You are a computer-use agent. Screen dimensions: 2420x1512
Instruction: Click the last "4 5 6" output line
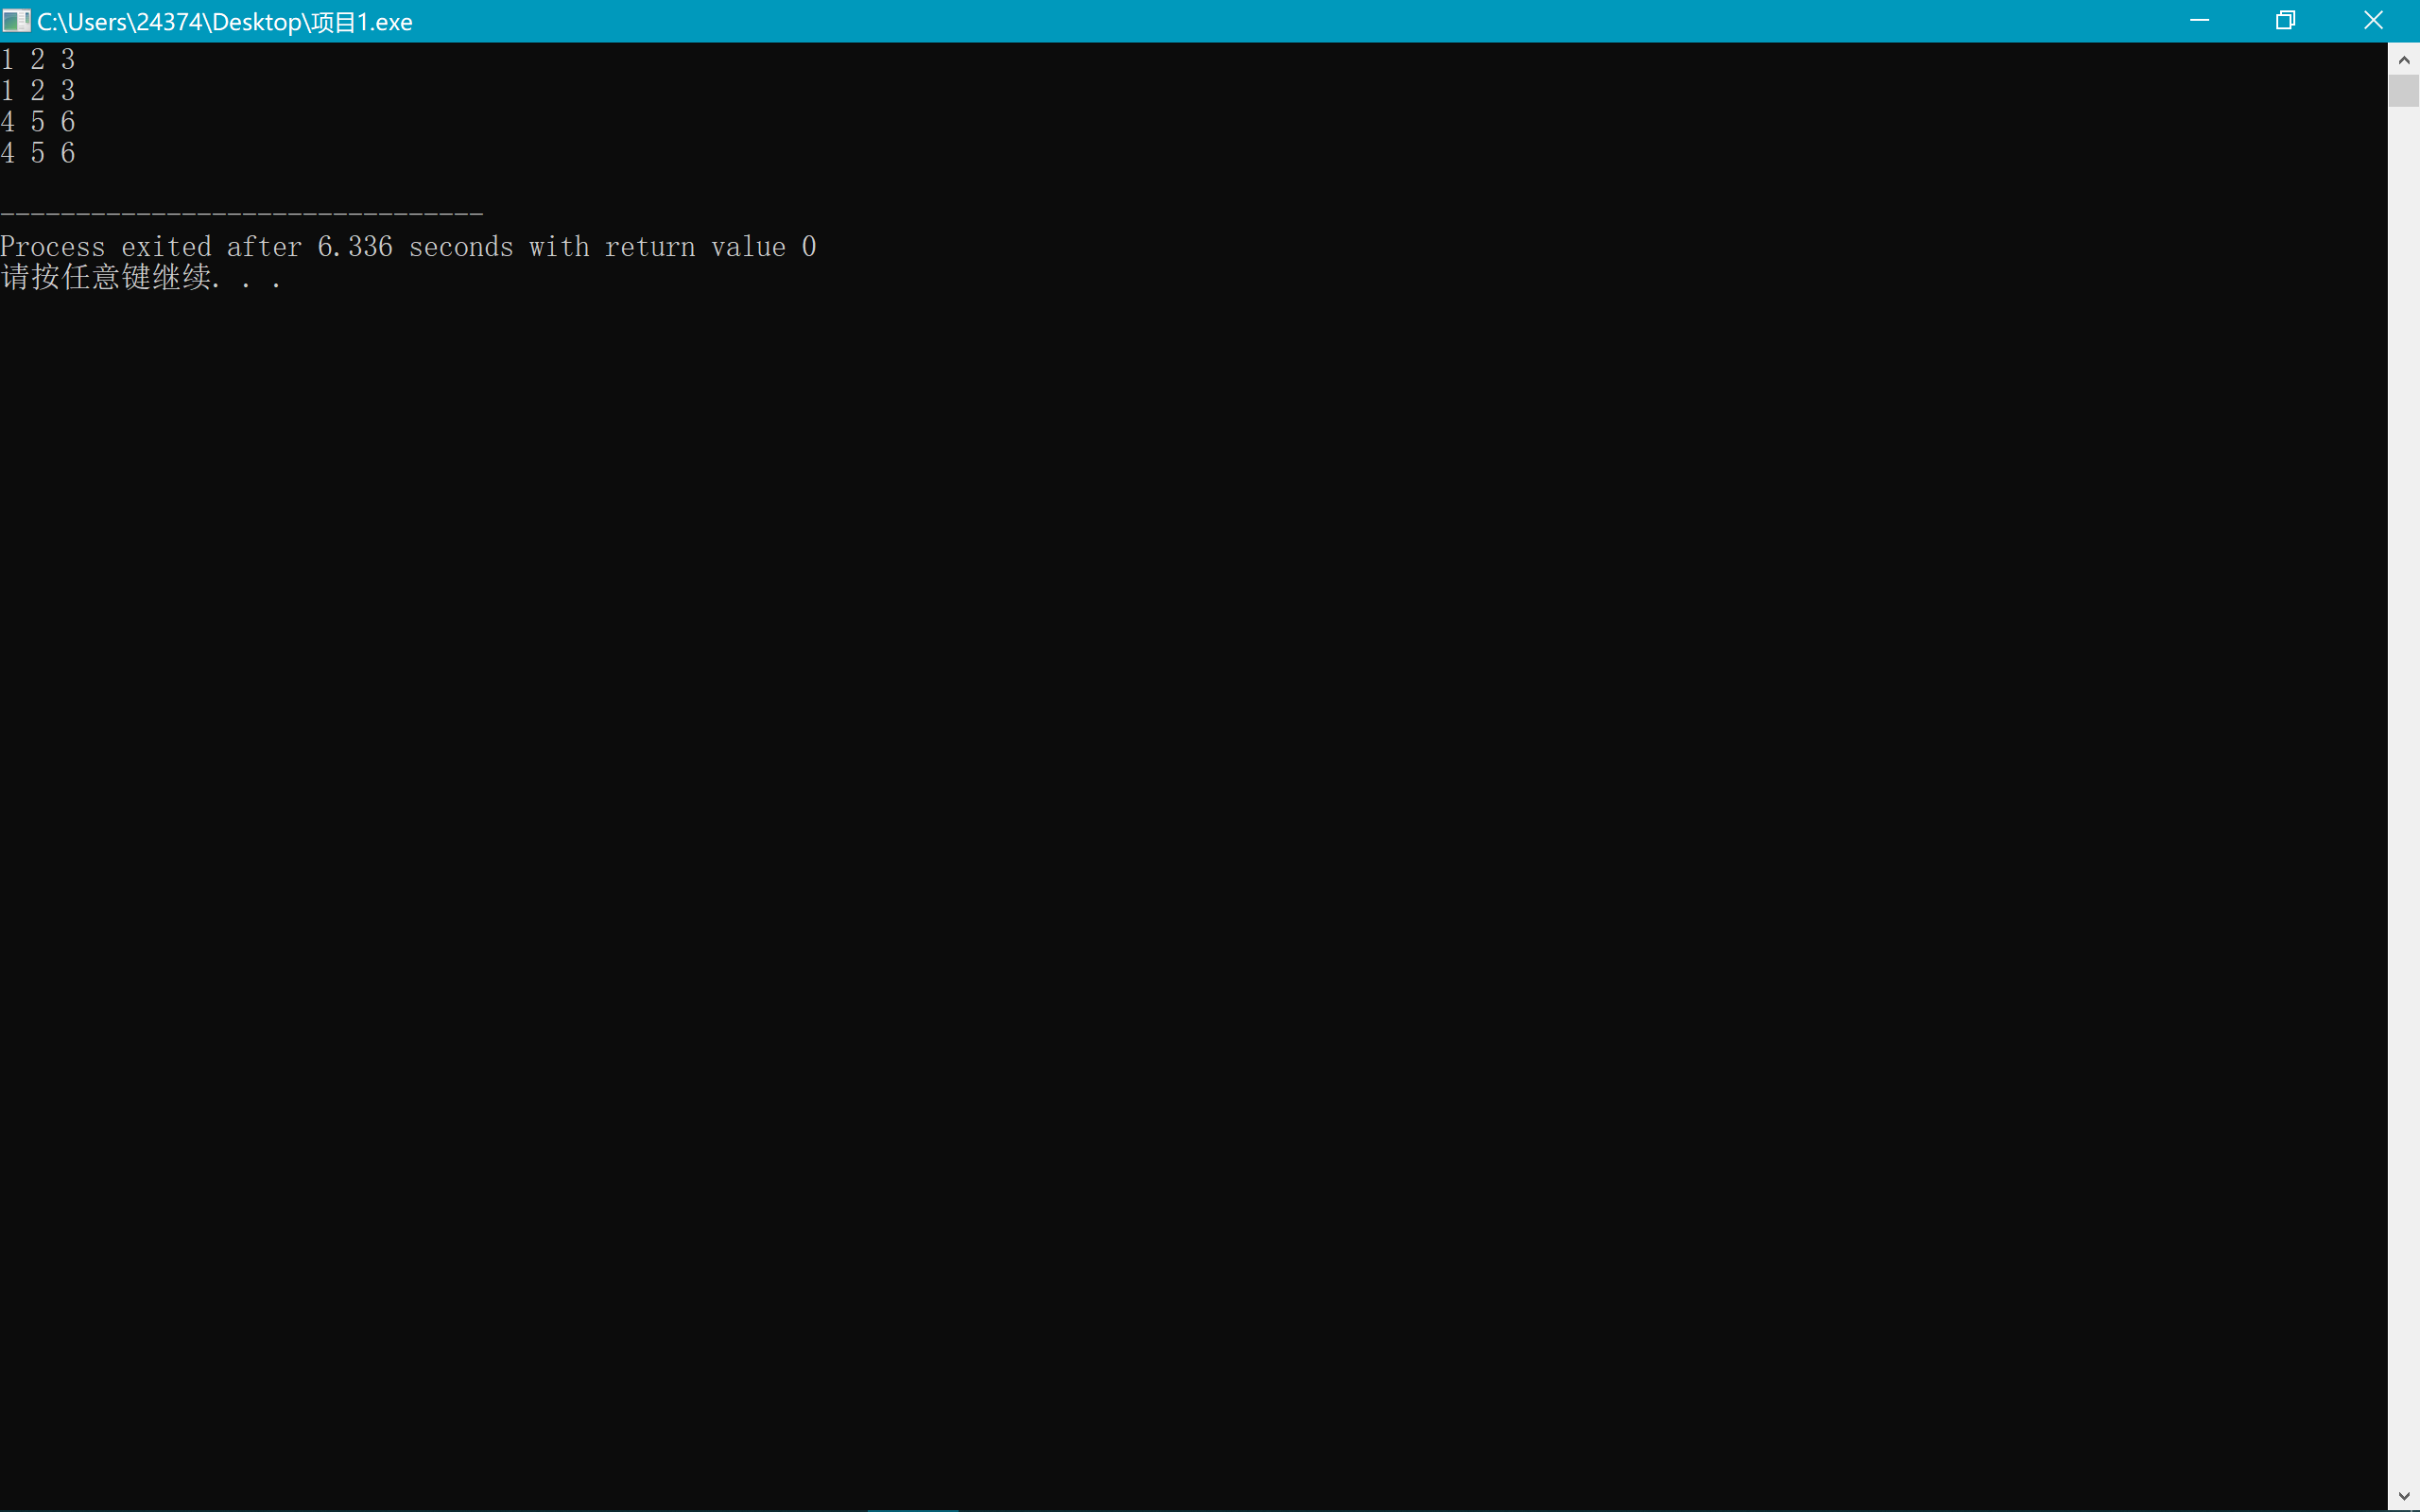(38, 153)
